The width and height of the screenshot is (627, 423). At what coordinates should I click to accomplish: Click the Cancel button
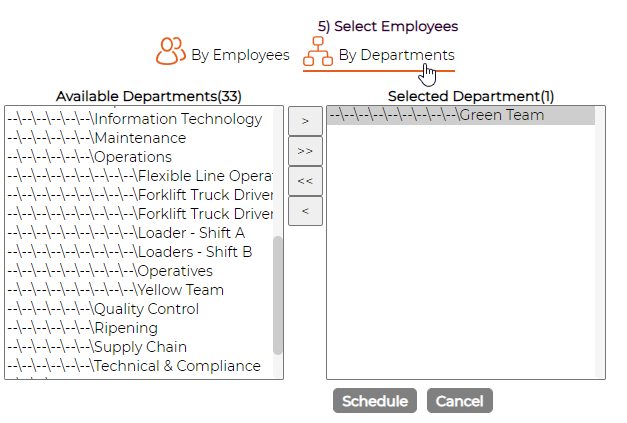tap(459, 401)
